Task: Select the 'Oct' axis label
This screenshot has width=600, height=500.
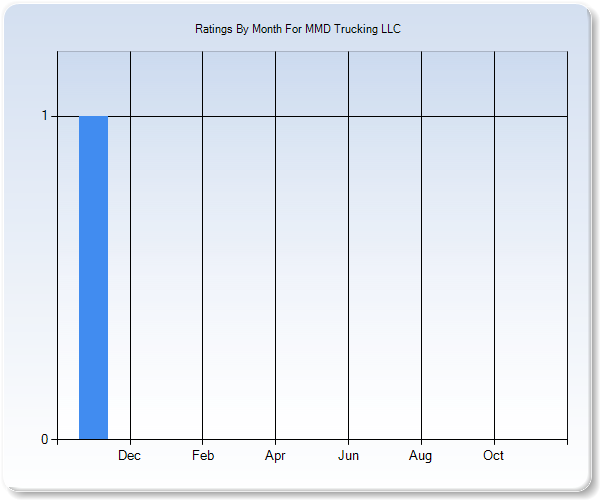Action: click(493, 456)
